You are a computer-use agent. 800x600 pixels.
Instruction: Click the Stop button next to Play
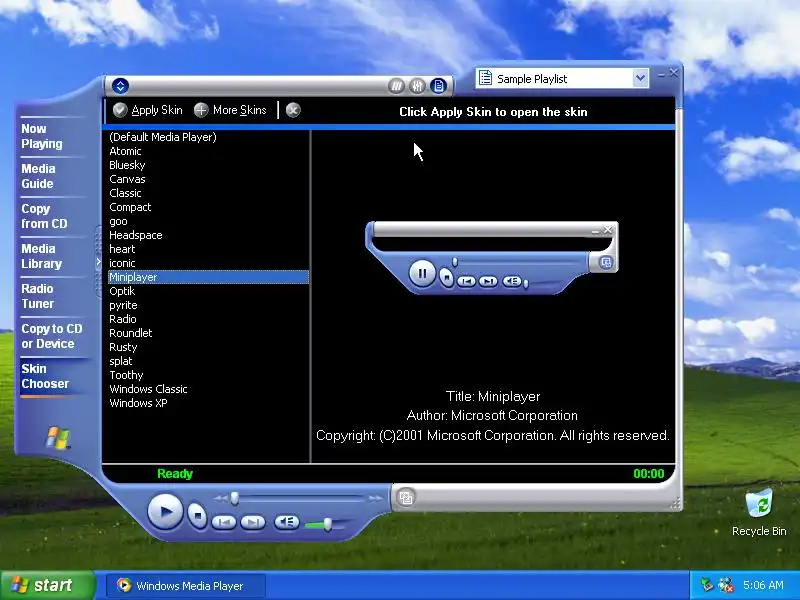(x=197, y=515)
